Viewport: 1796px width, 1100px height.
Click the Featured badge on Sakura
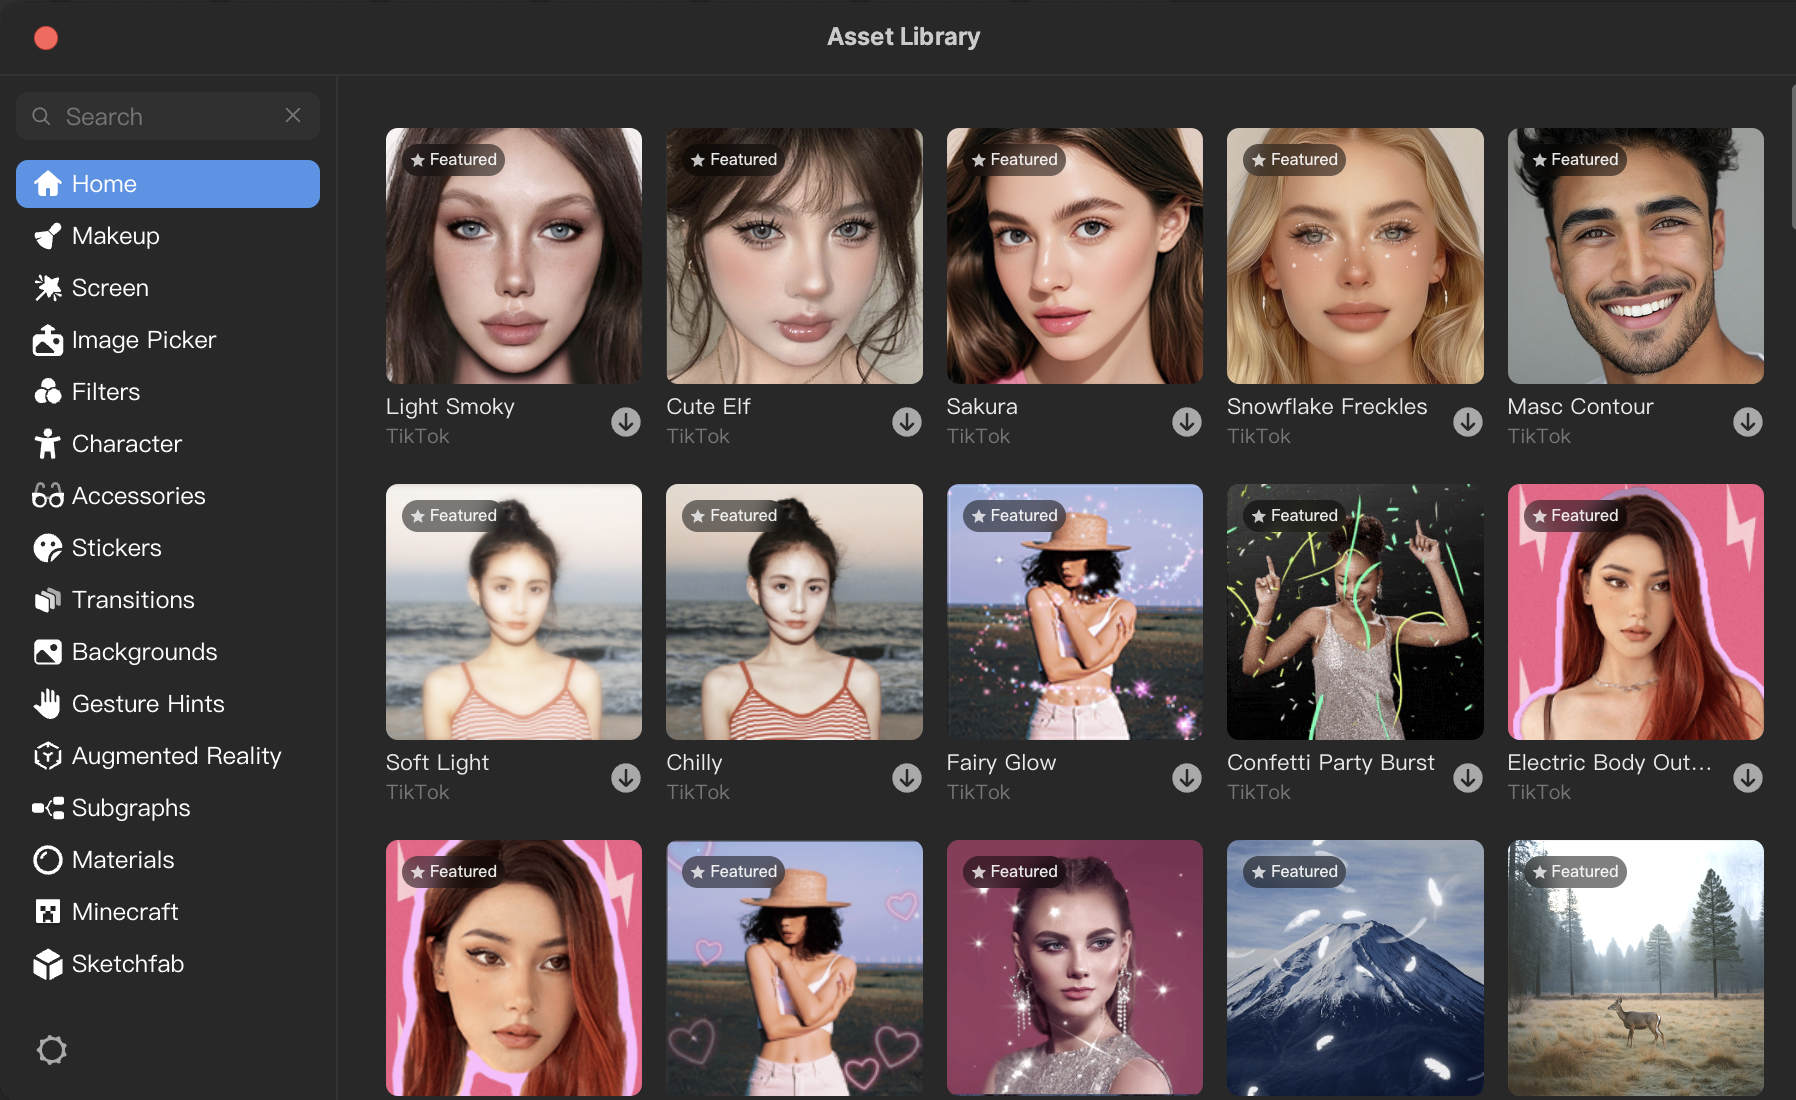[1014, 160]
